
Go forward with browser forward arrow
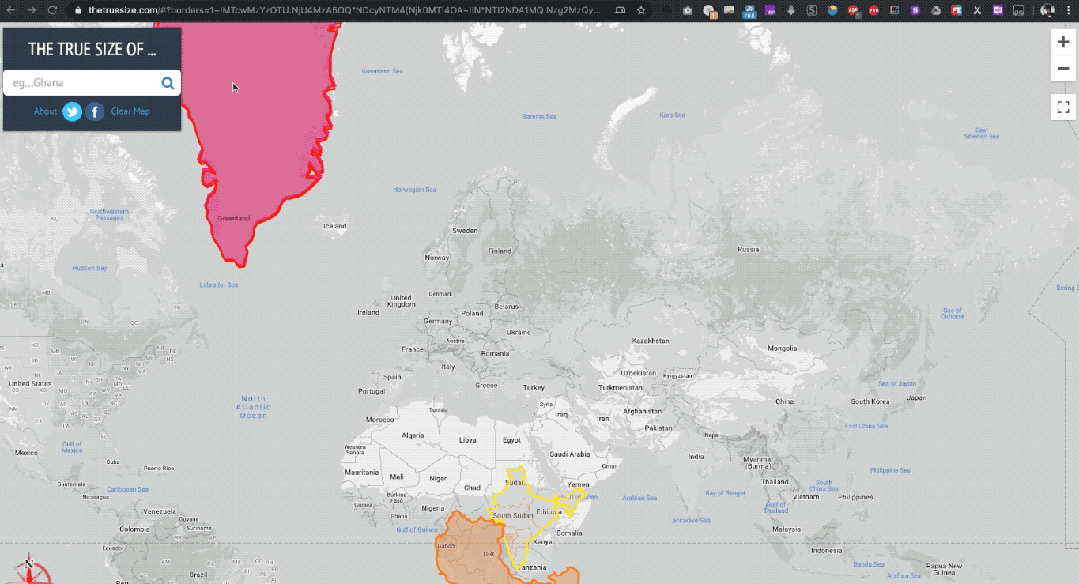(32, 10)
